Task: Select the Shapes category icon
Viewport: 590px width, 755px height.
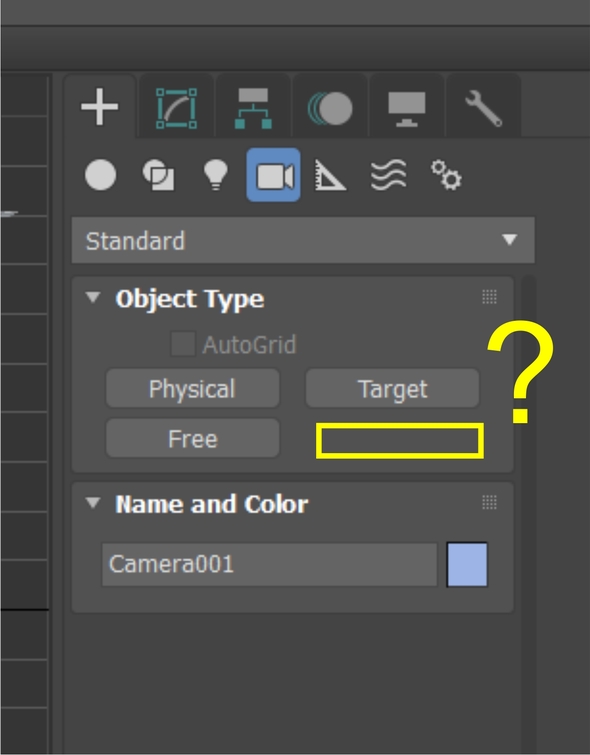Action: pos(158,175)
